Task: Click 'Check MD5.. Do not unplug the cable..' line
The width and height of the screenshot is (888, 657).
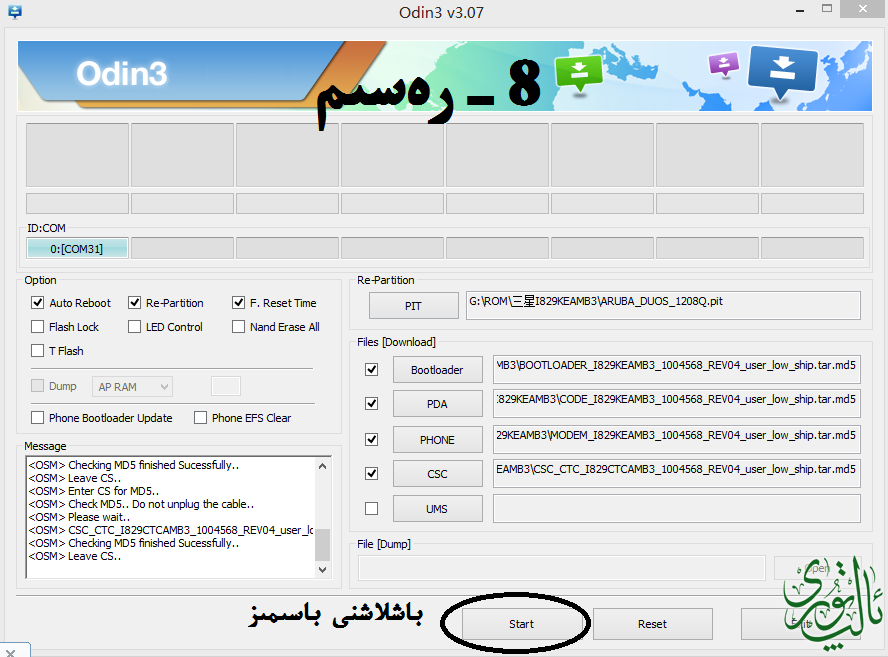Action: pos(141,504)
